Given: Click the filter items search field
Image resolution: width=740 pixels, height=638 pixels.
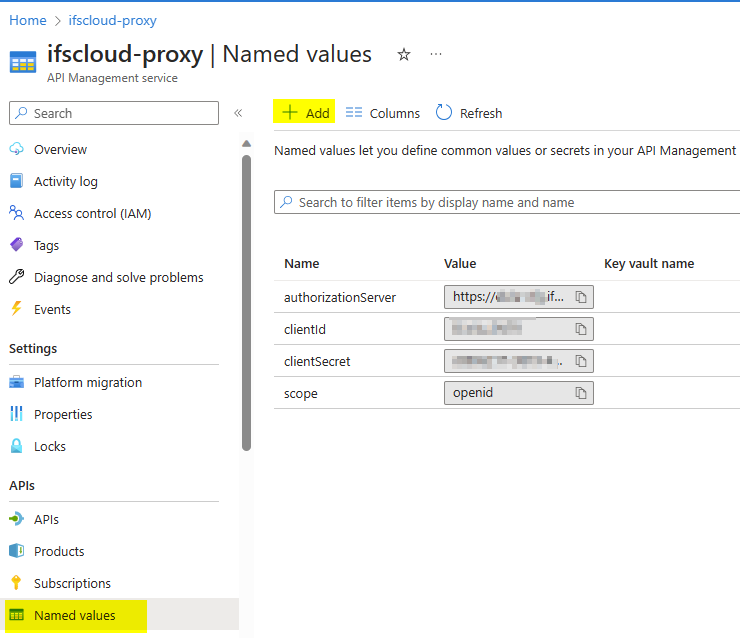Looking at the screenshot, I should (x=510, y=202).
